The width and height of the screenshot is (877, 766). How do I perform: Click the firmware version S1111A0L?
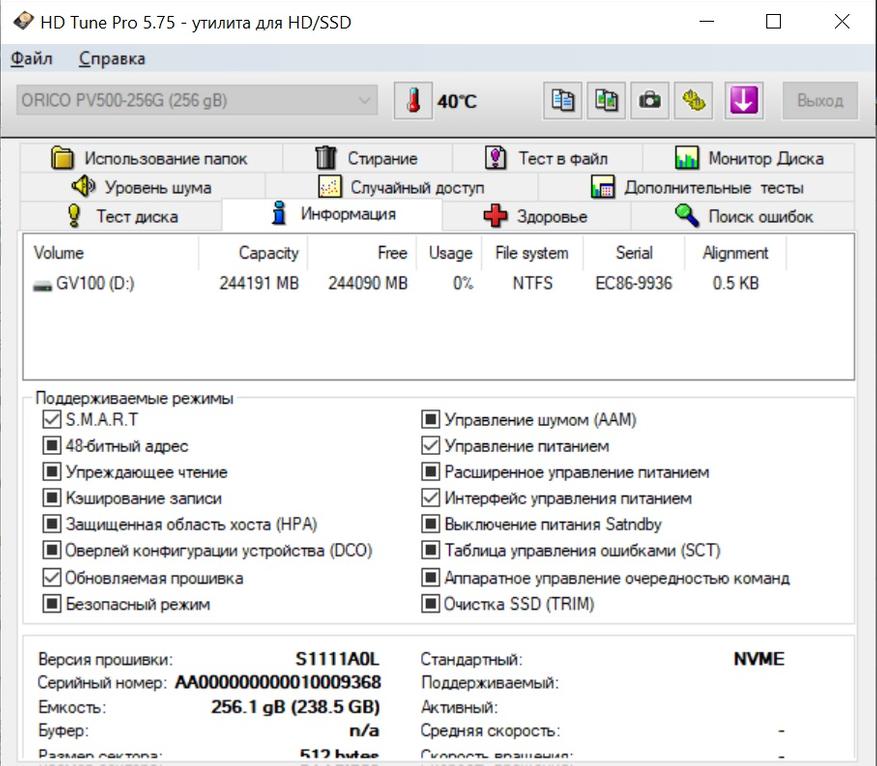pyautogui.click(x=337, y=659)
